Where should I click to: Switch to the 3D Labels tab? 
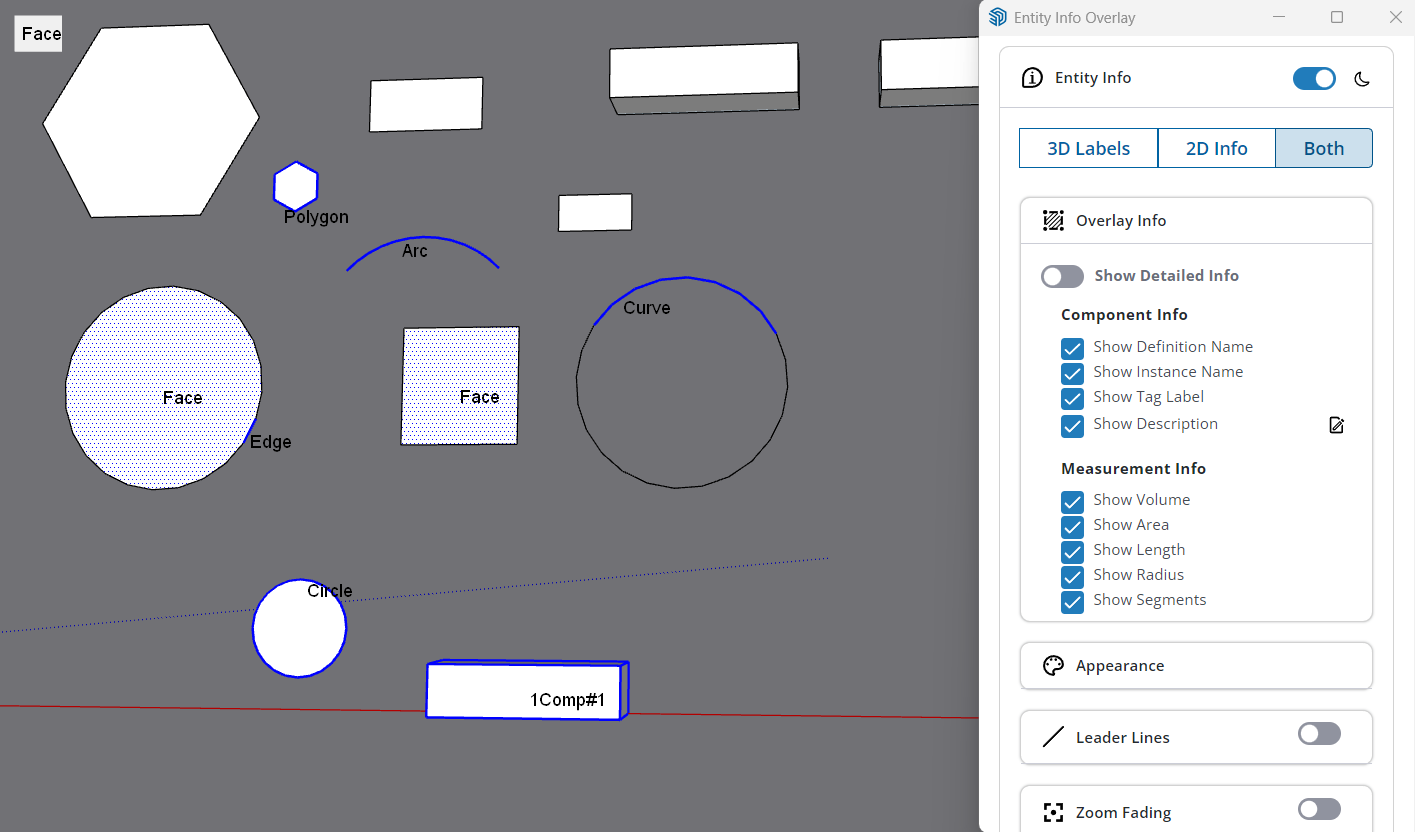[x=1088, y=147]
